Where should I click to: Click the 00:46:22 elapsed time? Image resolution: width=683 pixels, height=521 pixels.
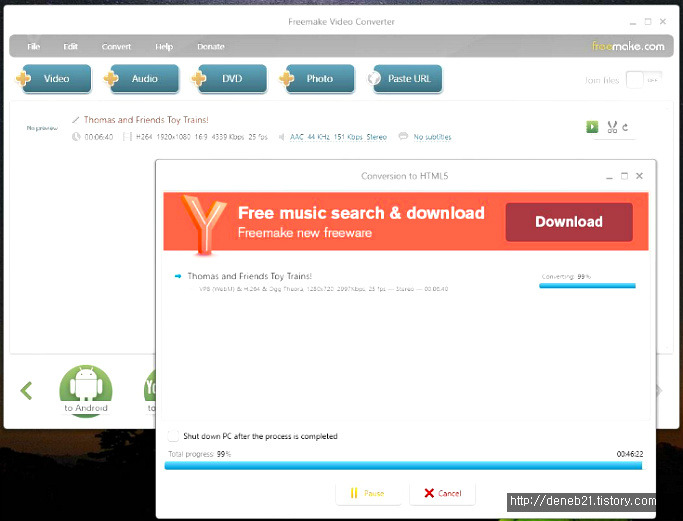pyautogui.click(x=630, y=454)
